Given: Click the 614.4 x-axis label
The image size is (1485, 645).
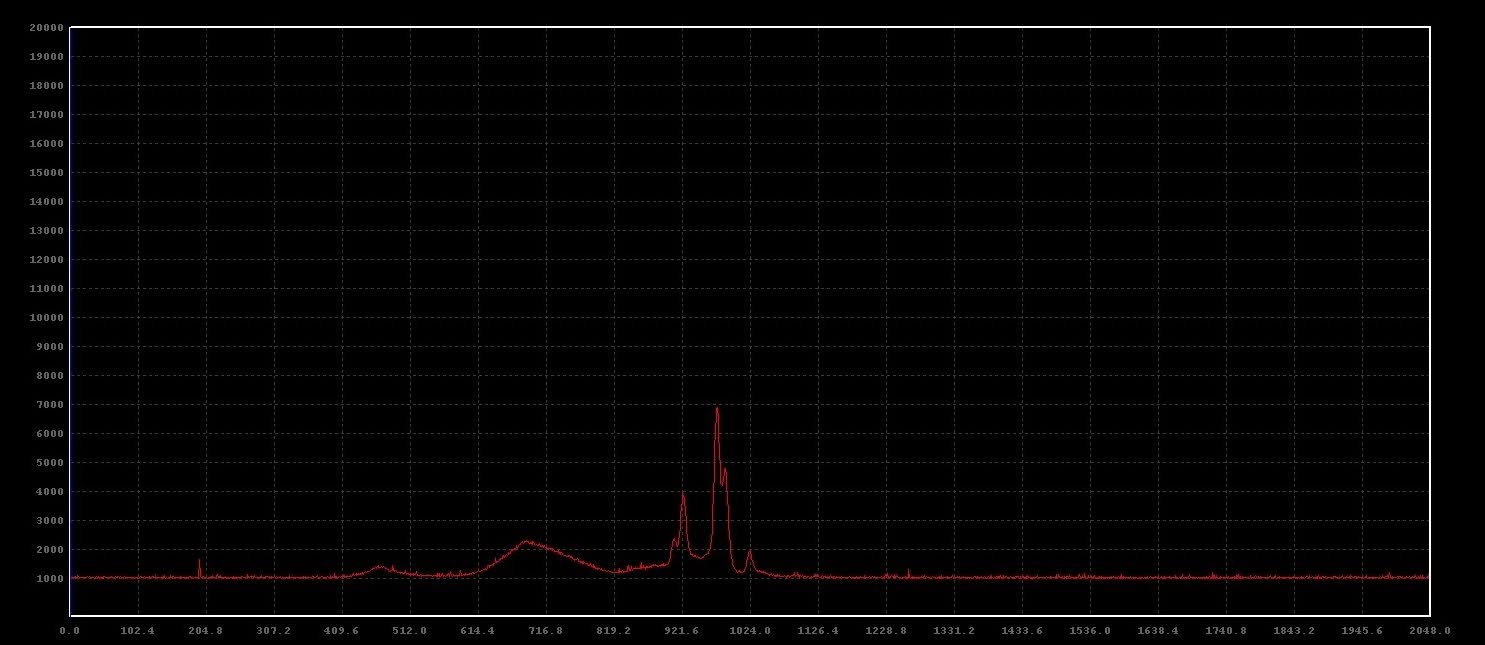Looking at the screenshot, I should pyautogui.click(x=478, y=631).
